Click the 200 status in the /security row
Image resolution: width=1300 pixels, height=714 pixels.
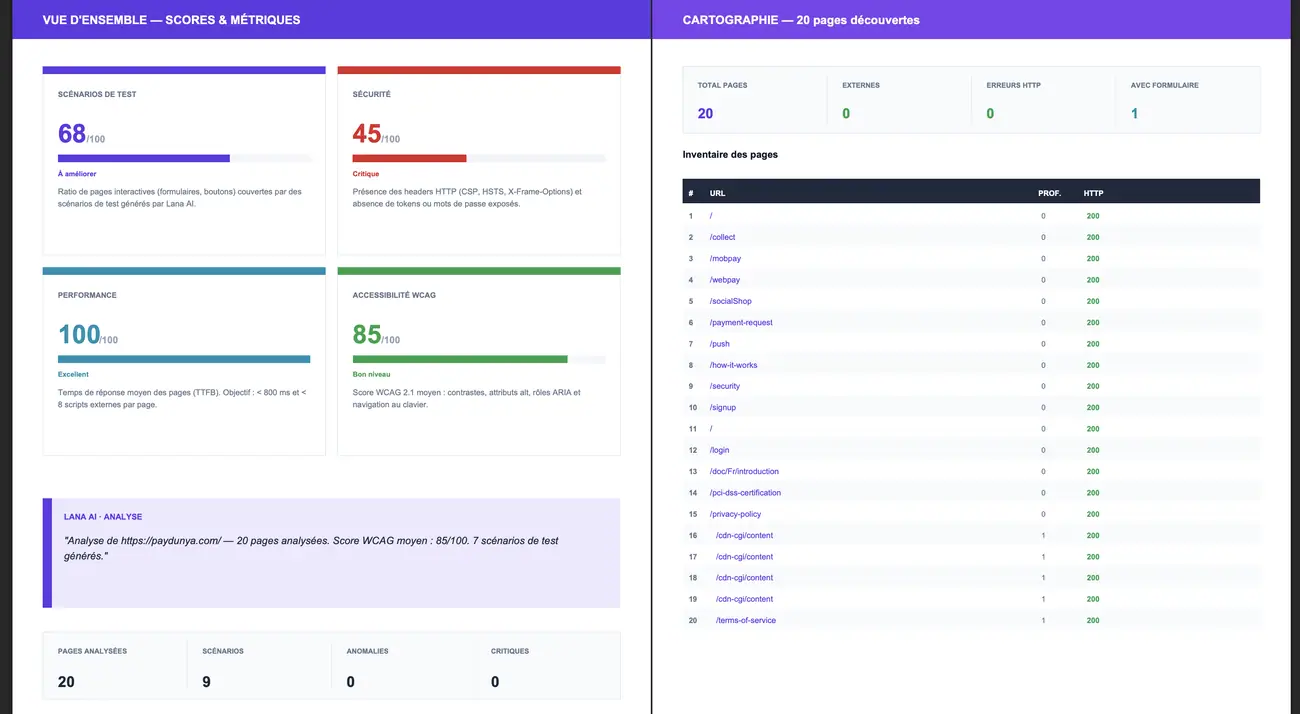(x=1093, y=386)
